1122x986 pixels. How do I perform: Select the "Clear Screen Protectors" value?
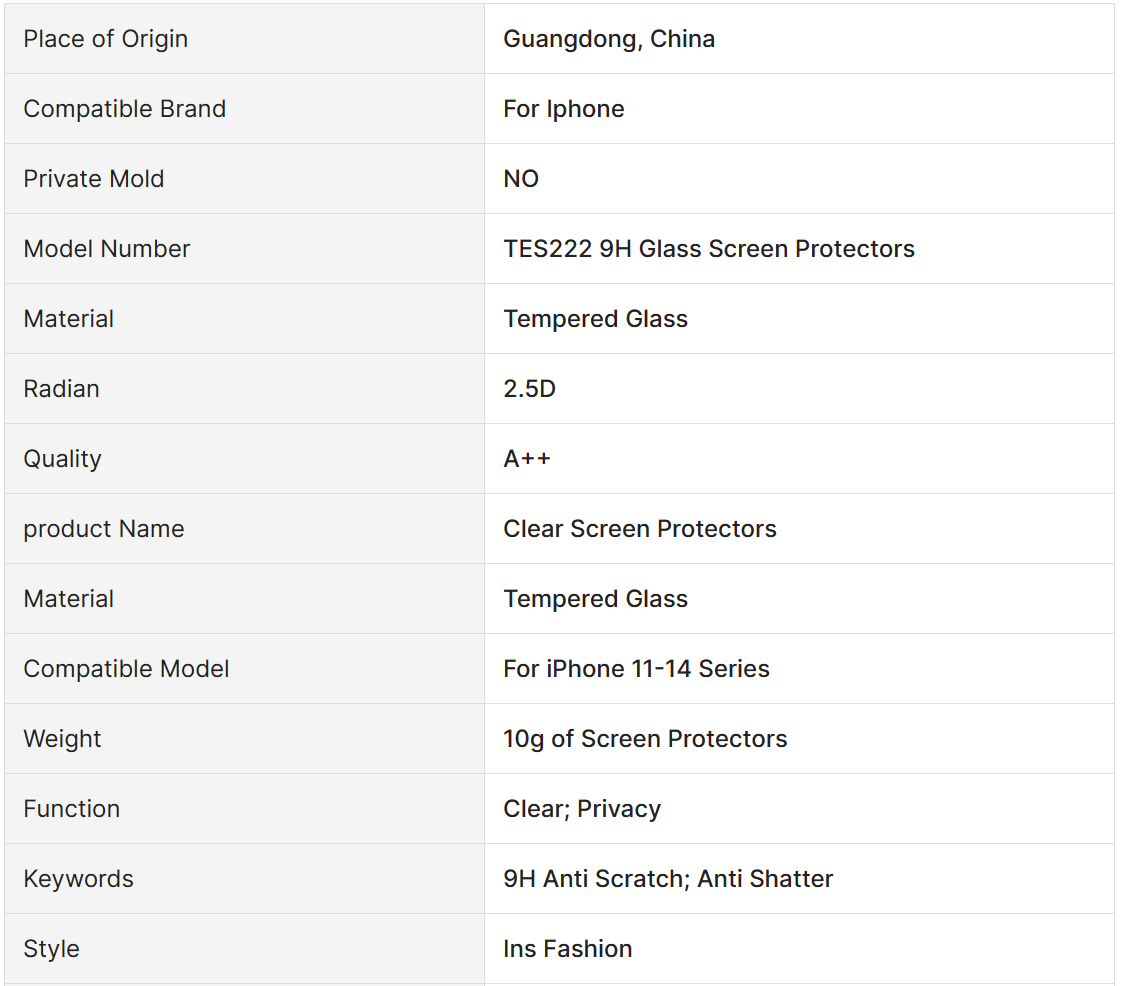click(x=640, y=529)
